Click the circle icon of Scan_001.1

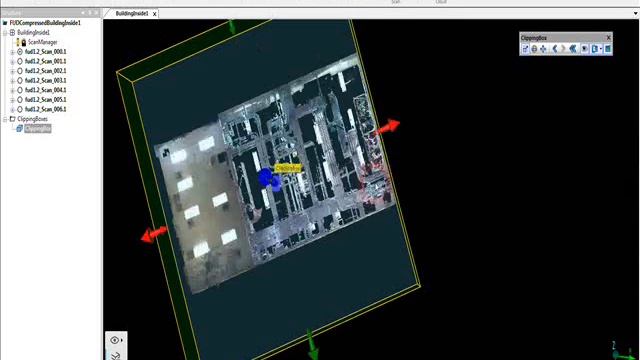tap(20, 61)
